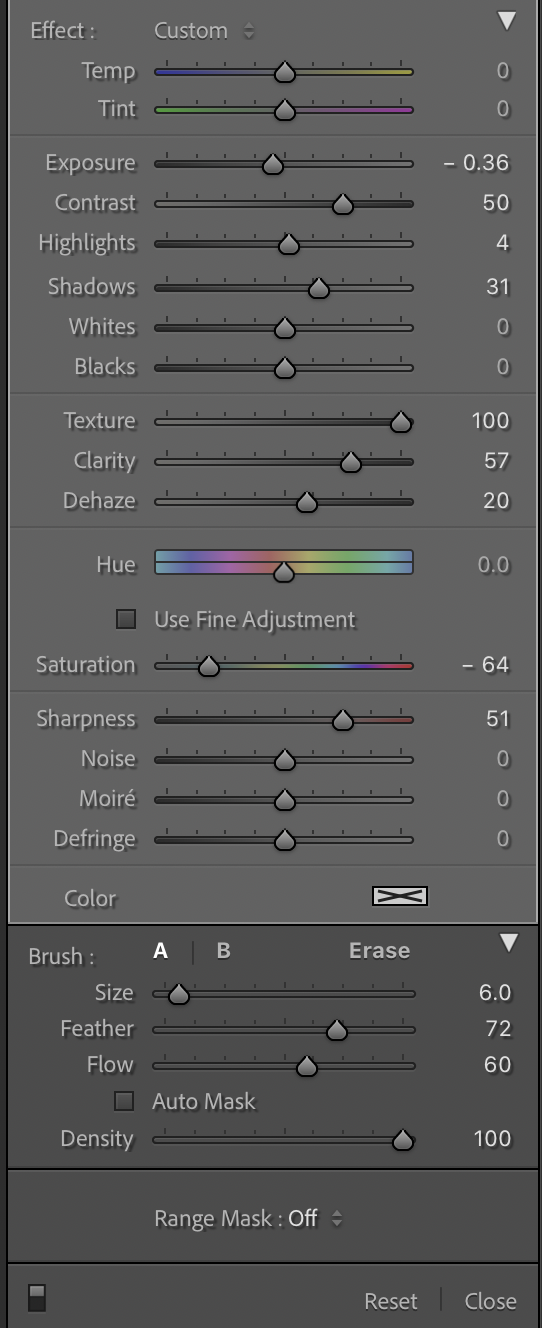Toggle the adjustment panel on/off switch
The image size is (542, 1328).
(x=37, y=1299)
